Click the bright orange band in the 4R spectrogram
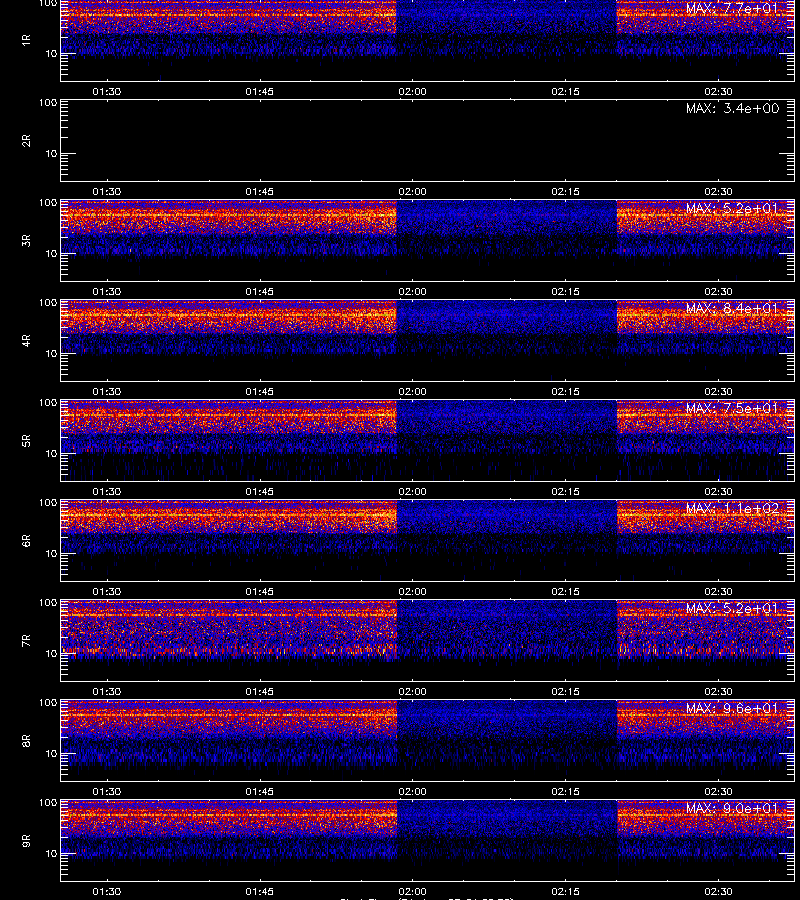Image resolution: width=800 pixels, height=900 pixels. tap(228, 315)
